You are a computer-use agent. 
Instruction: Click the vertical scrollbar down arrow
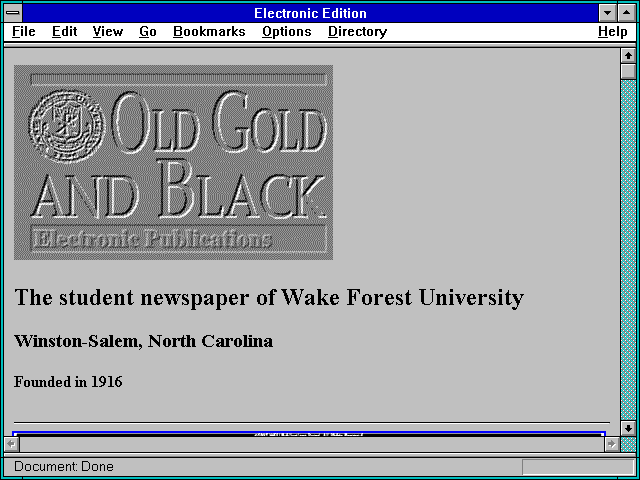tap(628, 428)
